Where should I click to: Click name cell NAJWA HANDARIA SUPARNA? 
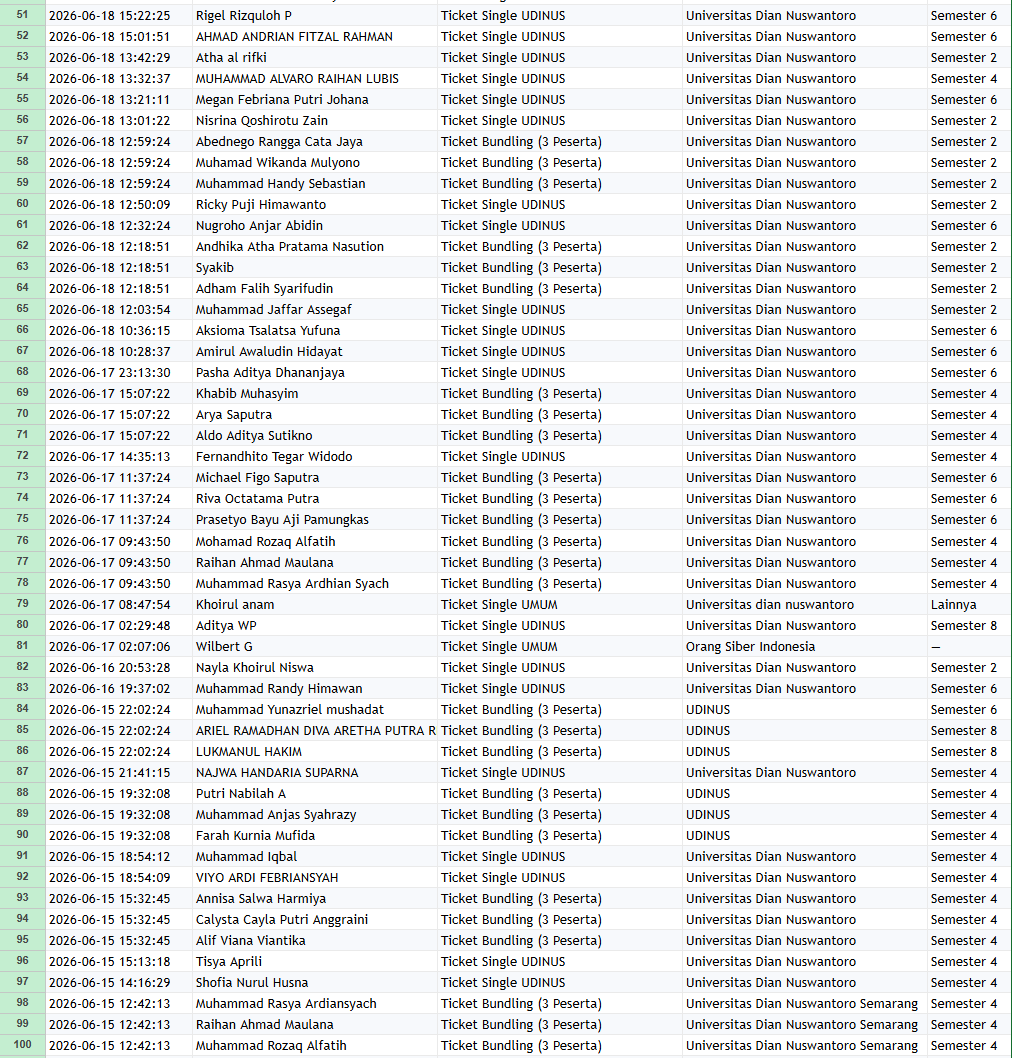click(314, 773)
